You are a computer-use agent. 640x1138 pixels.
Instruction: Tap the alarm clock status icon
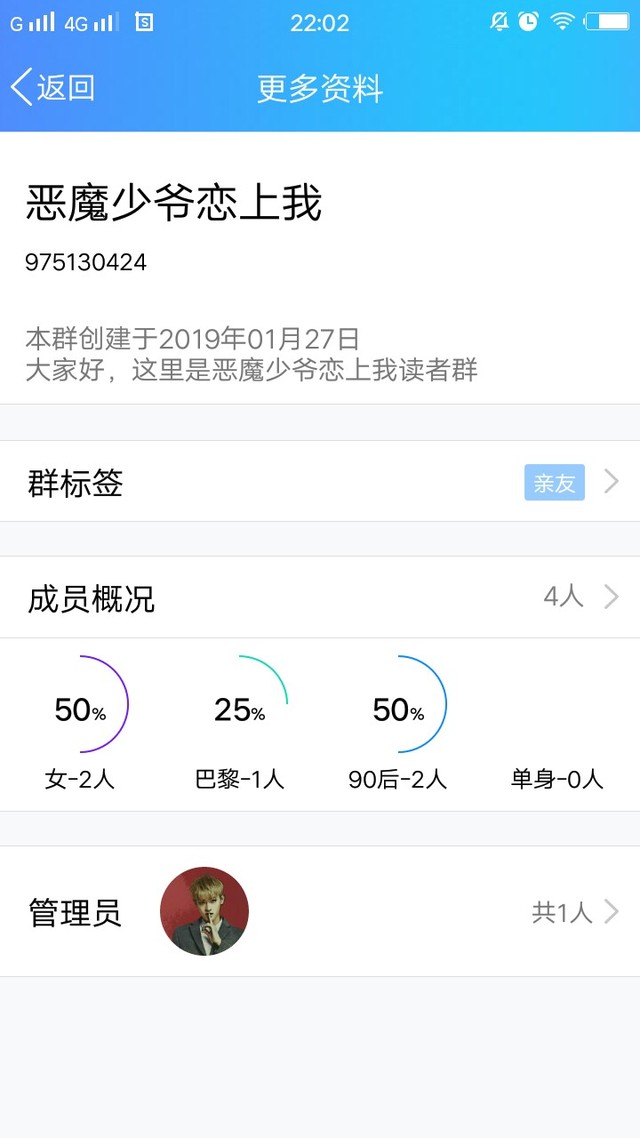coord(528,22)
